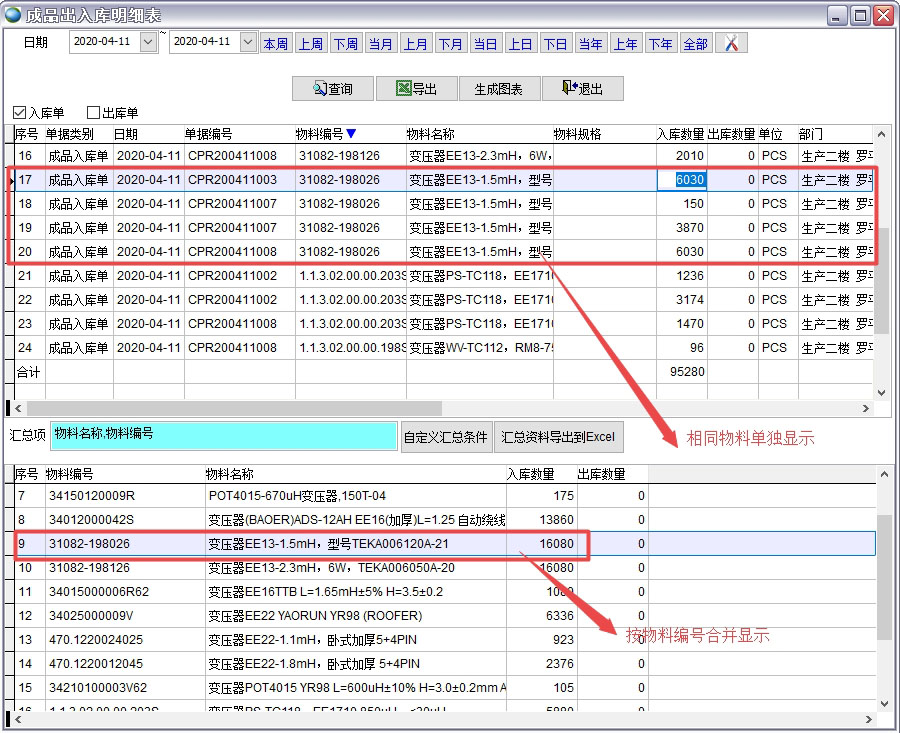This screenshot has width=900, height=733.
Task: Uncheck the 入库单 checkbox
Action: coord(18,111)
